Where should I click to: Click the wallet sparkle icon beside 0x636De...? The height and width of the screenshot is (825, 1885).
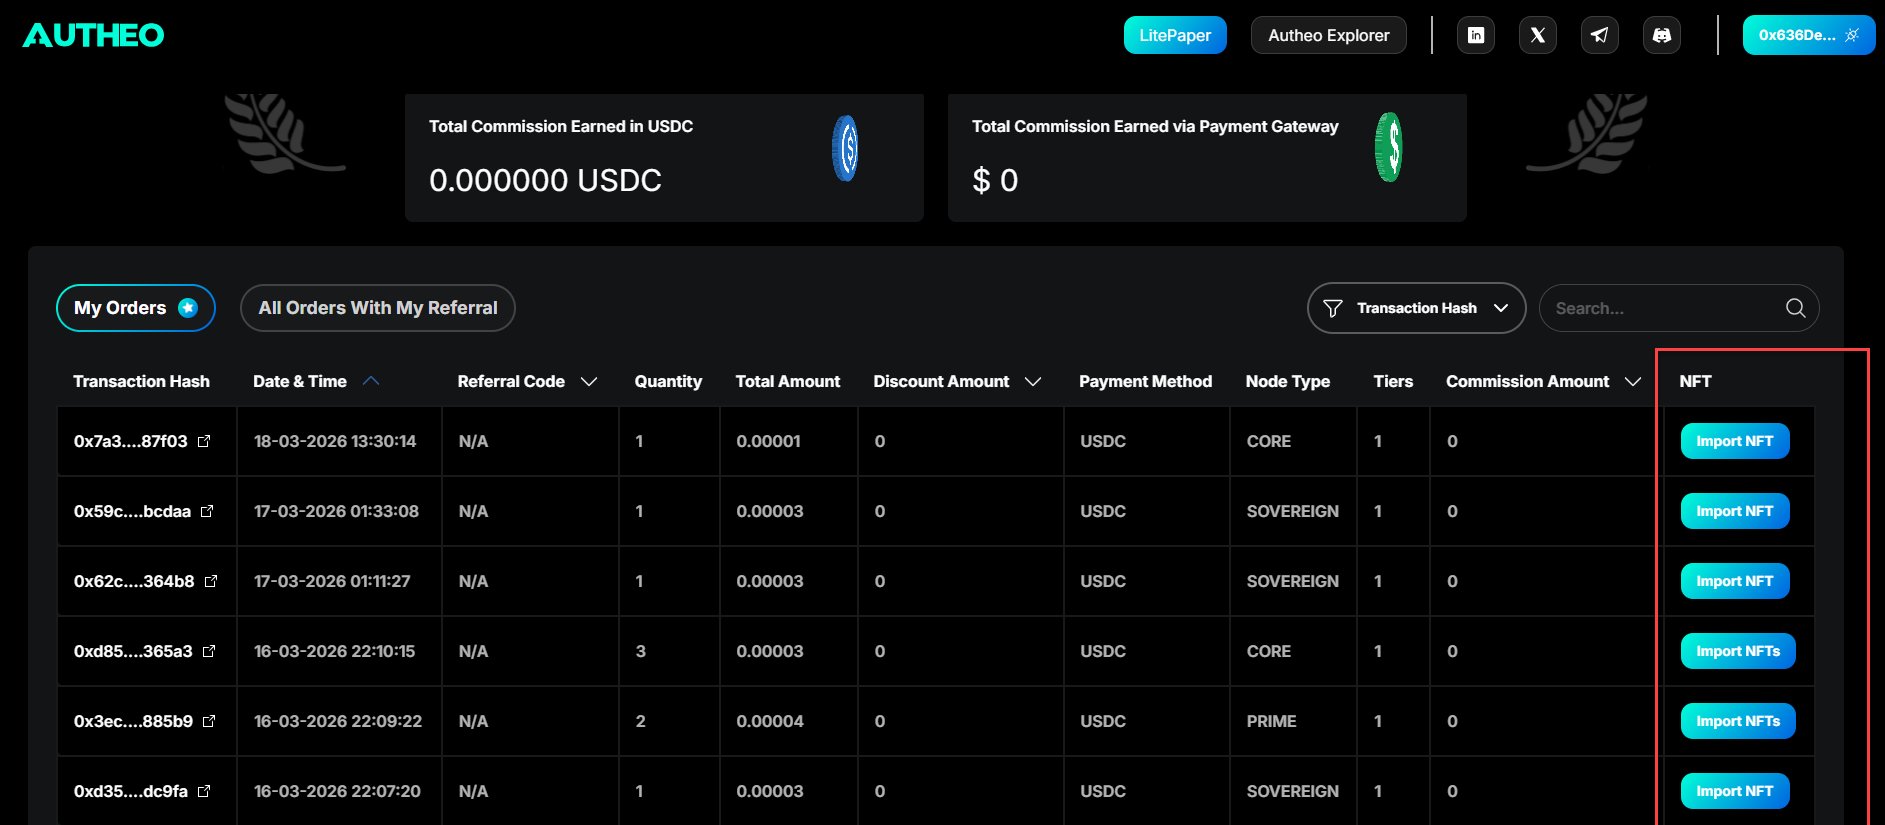(x=1852, y=35)
